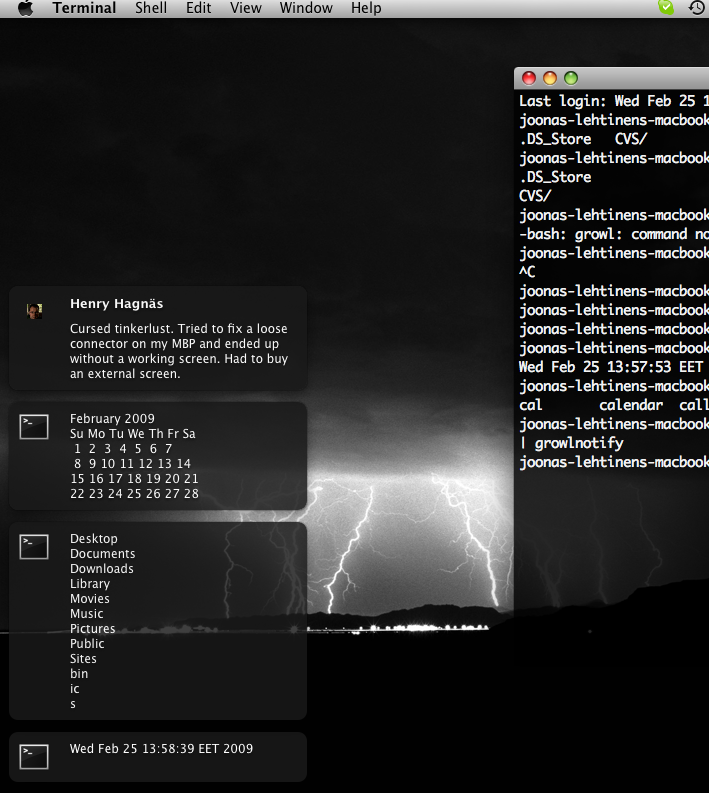
Task: Click calendar row '22 23 24 25 26 27 28'
Action: [134, 494]
